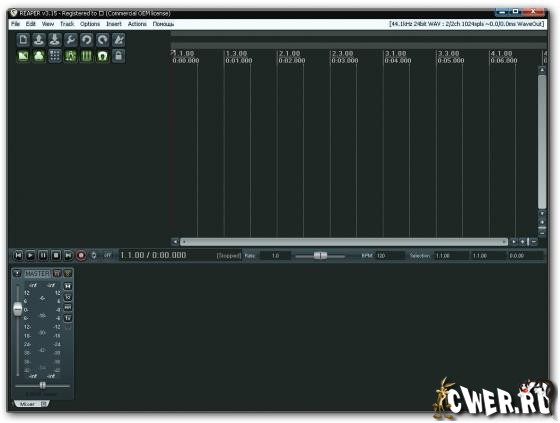Solo the master track

(68, 274)
